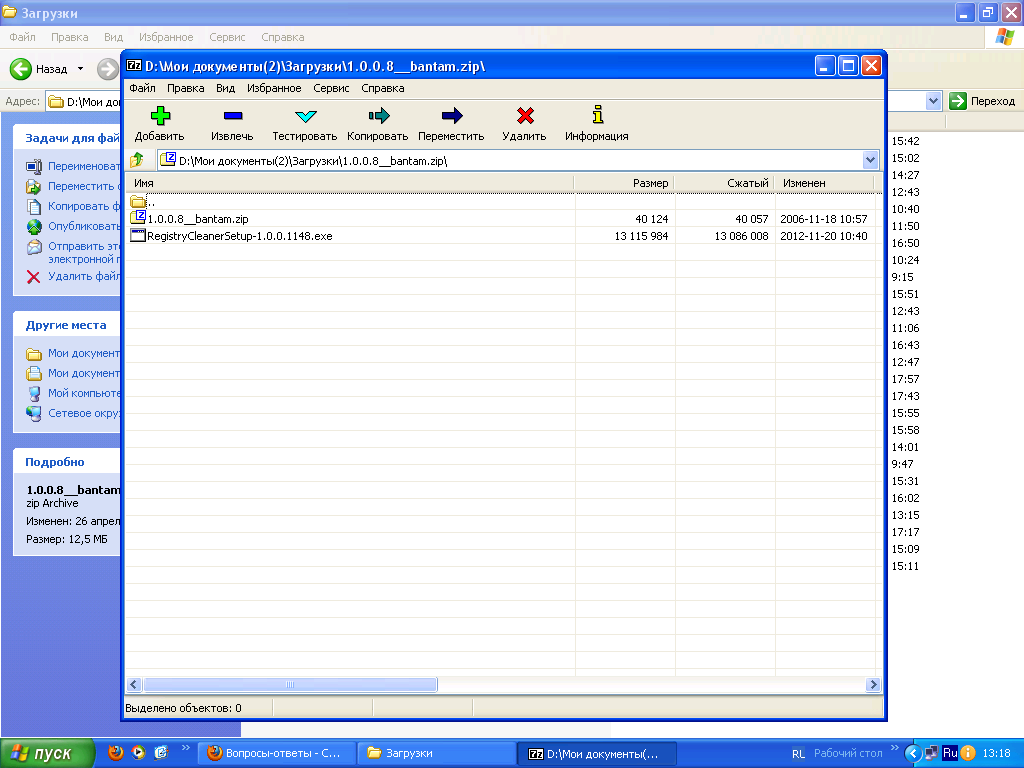Viewport: 1024px width, 768px height.
Task: Click the Рабочий стол taskbar toolbar label
Action: point(848,753)
